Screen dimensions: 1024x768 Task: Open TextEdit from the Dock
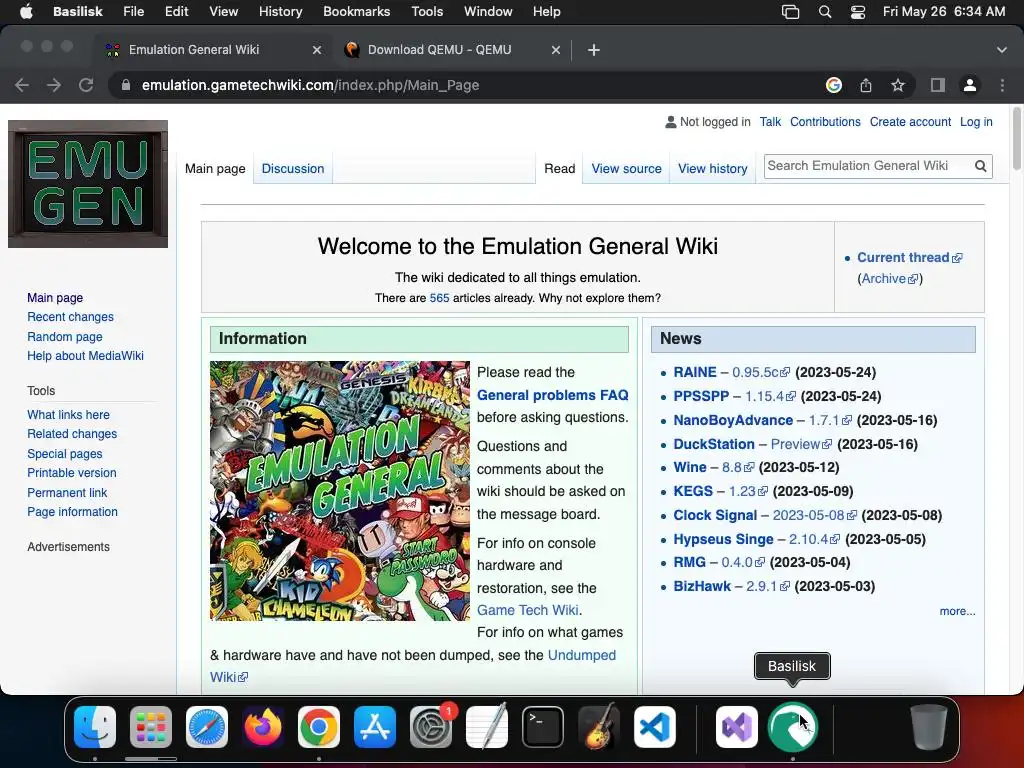[x=487, y=727]
